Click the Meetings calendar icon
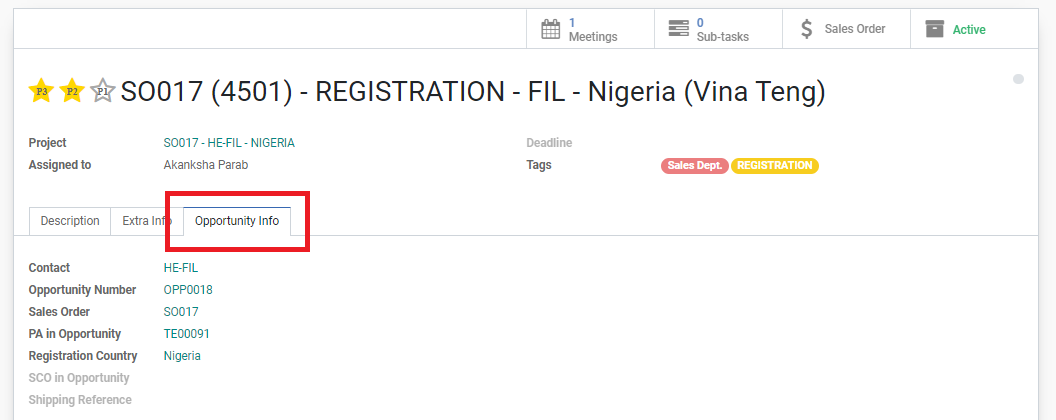The image size is (1056, 420). pyautogui.click(x=551, y=30)
